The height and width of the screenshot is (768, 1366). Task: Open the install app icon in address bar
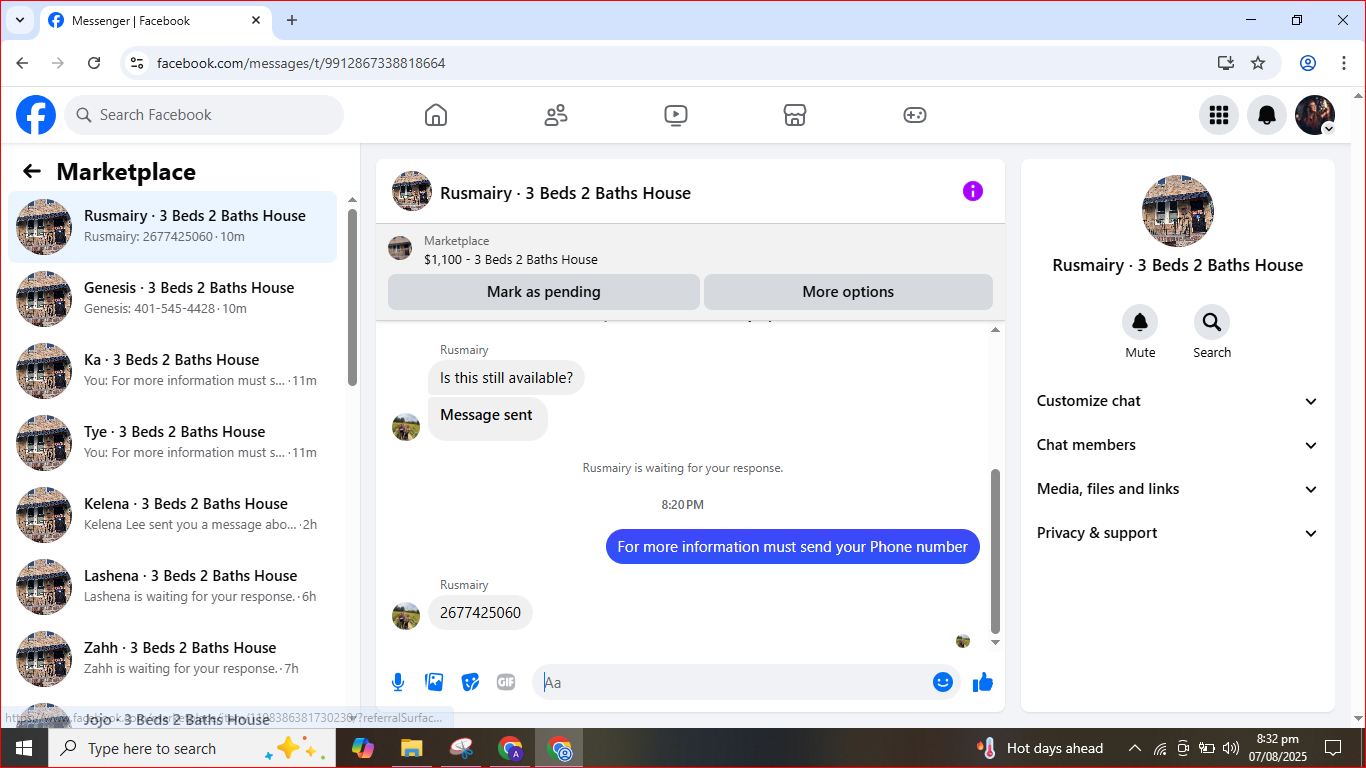1226,63
